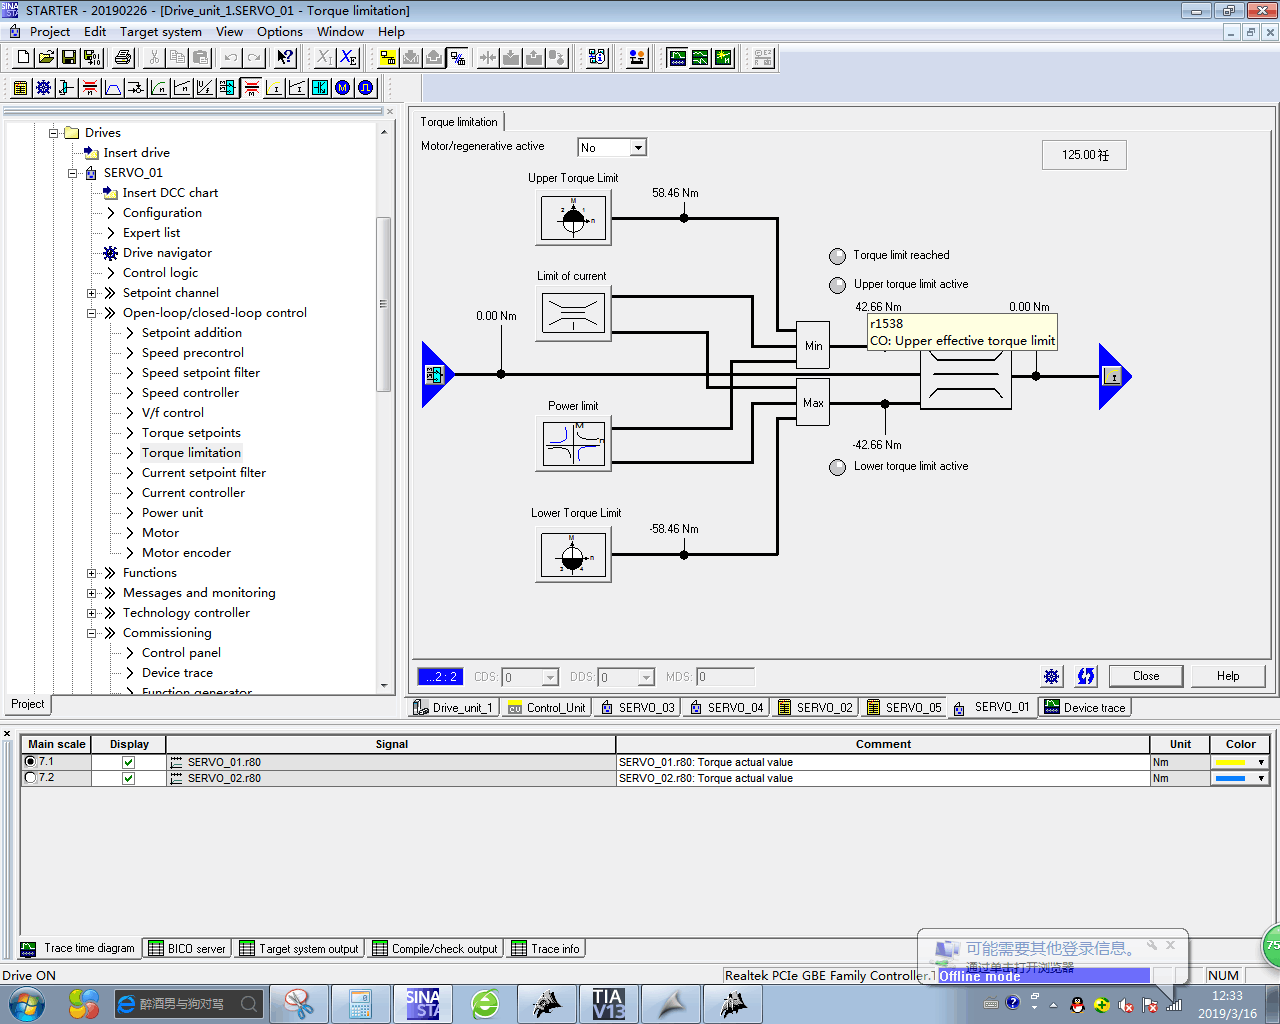Screen dimensions: 1280x1024
Task: Toggle display checkbox for SERVO_01.r80
Action: (x=128, y=762)
